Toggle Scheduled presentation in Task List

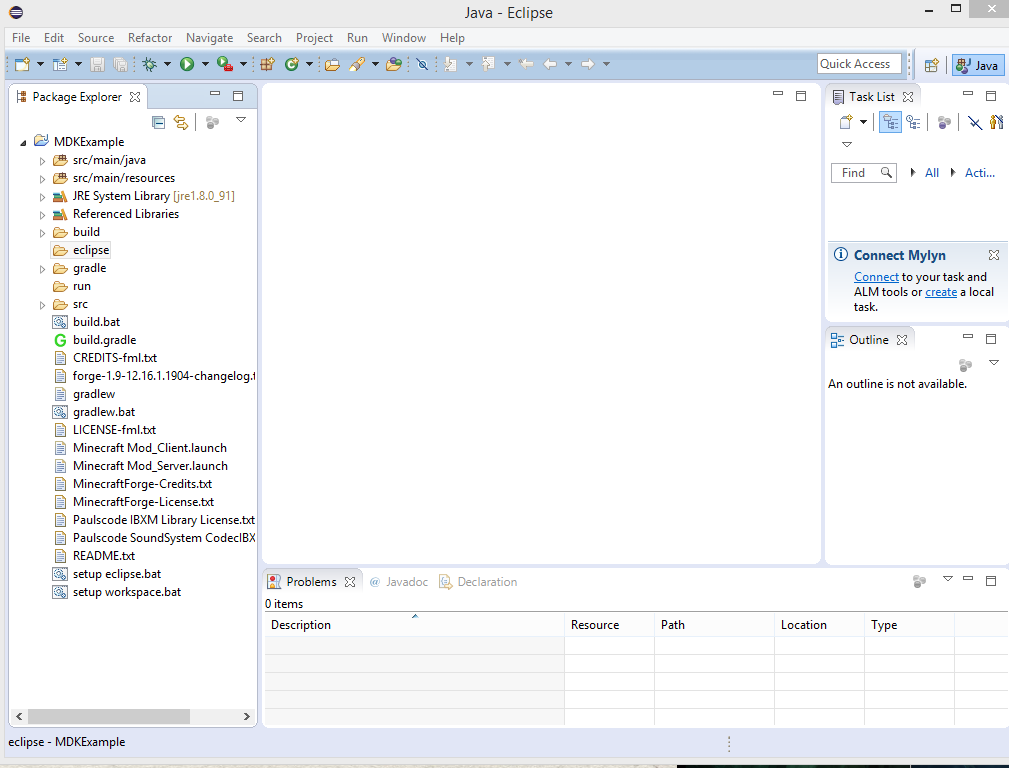pyautogui.click(x=913, y=122)
